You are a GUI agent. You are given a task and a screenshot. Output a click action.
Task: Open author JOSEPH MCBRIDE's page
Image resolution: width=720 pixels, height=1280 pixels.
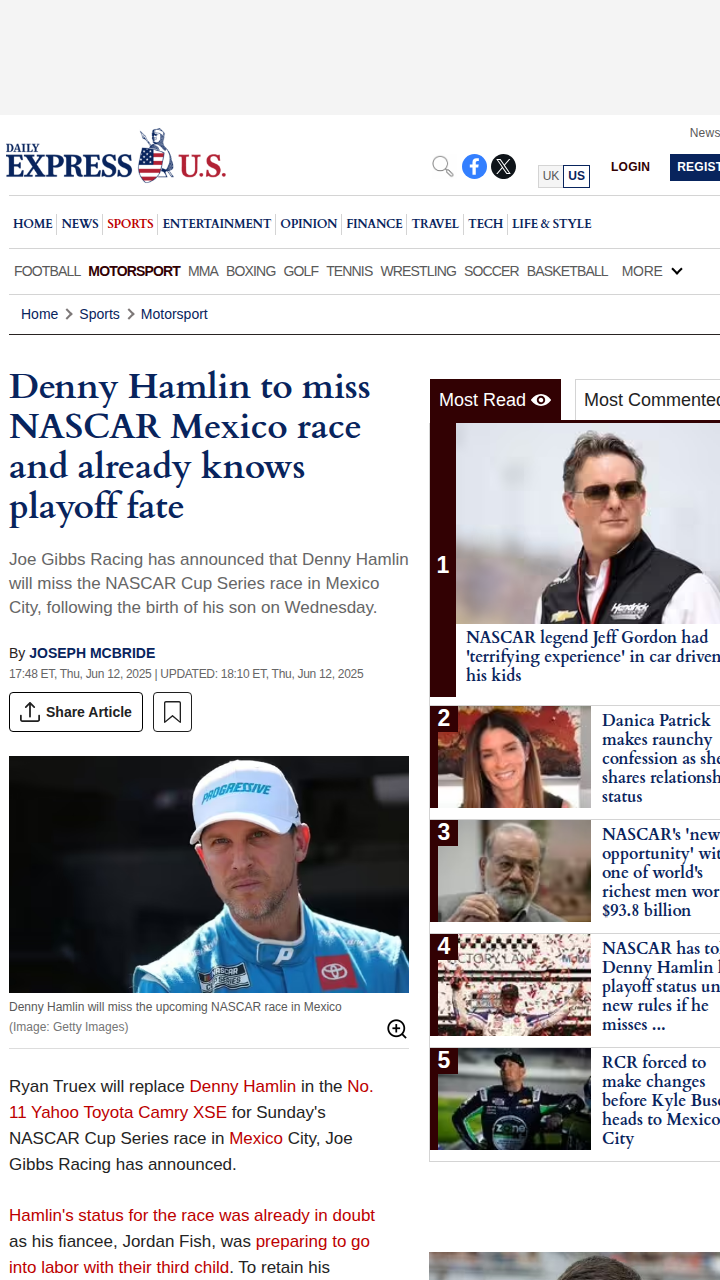[92, 653]
